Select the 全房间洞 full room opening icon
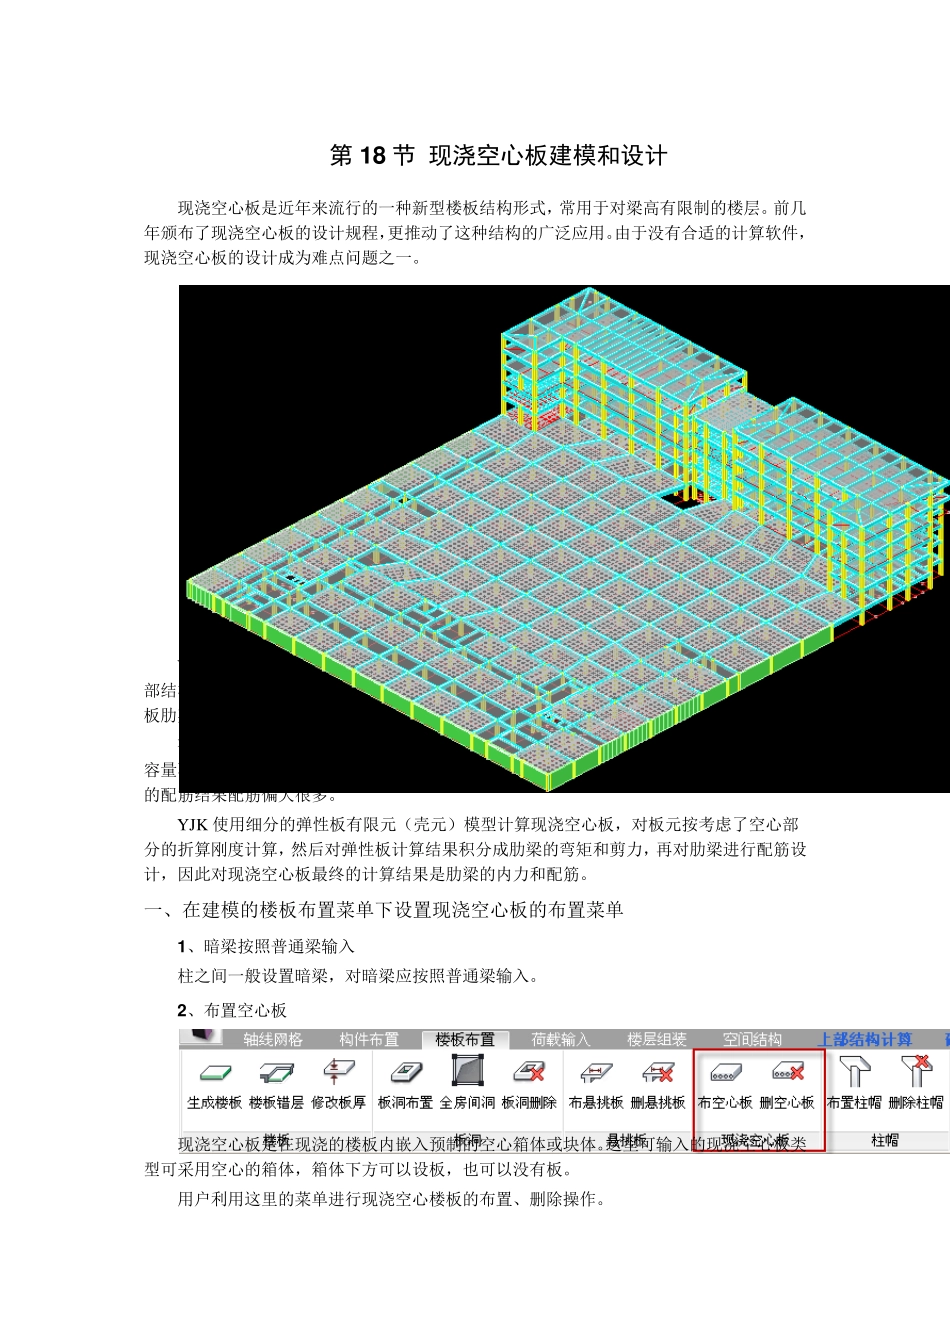This screenshot has width=950, height=1344. 467,1071
